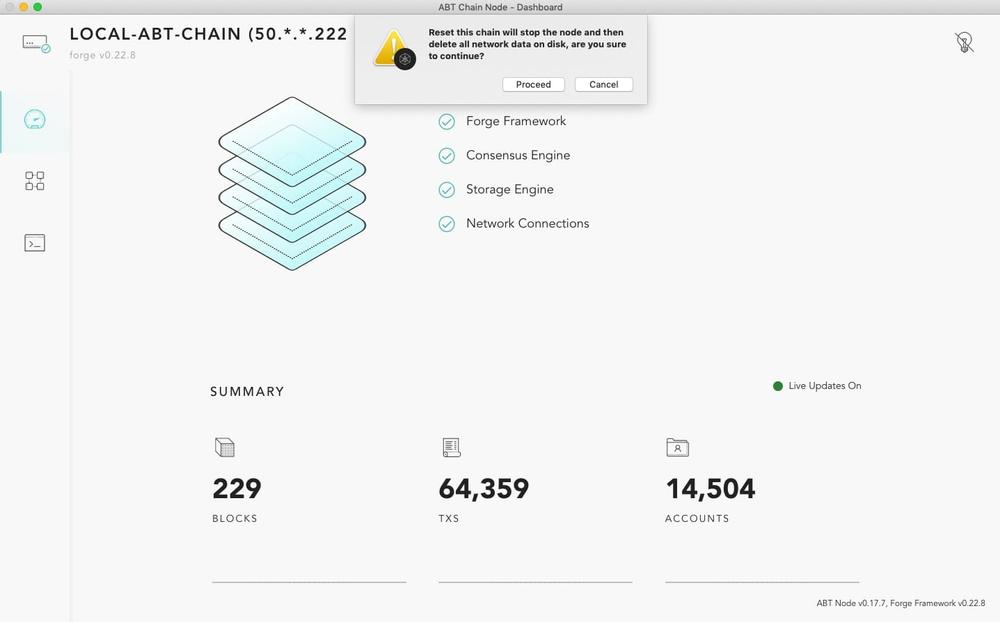Click the 14,504 accounts count
The image size is (1000, 622).
pyautogui.click(x=710, y=489)
